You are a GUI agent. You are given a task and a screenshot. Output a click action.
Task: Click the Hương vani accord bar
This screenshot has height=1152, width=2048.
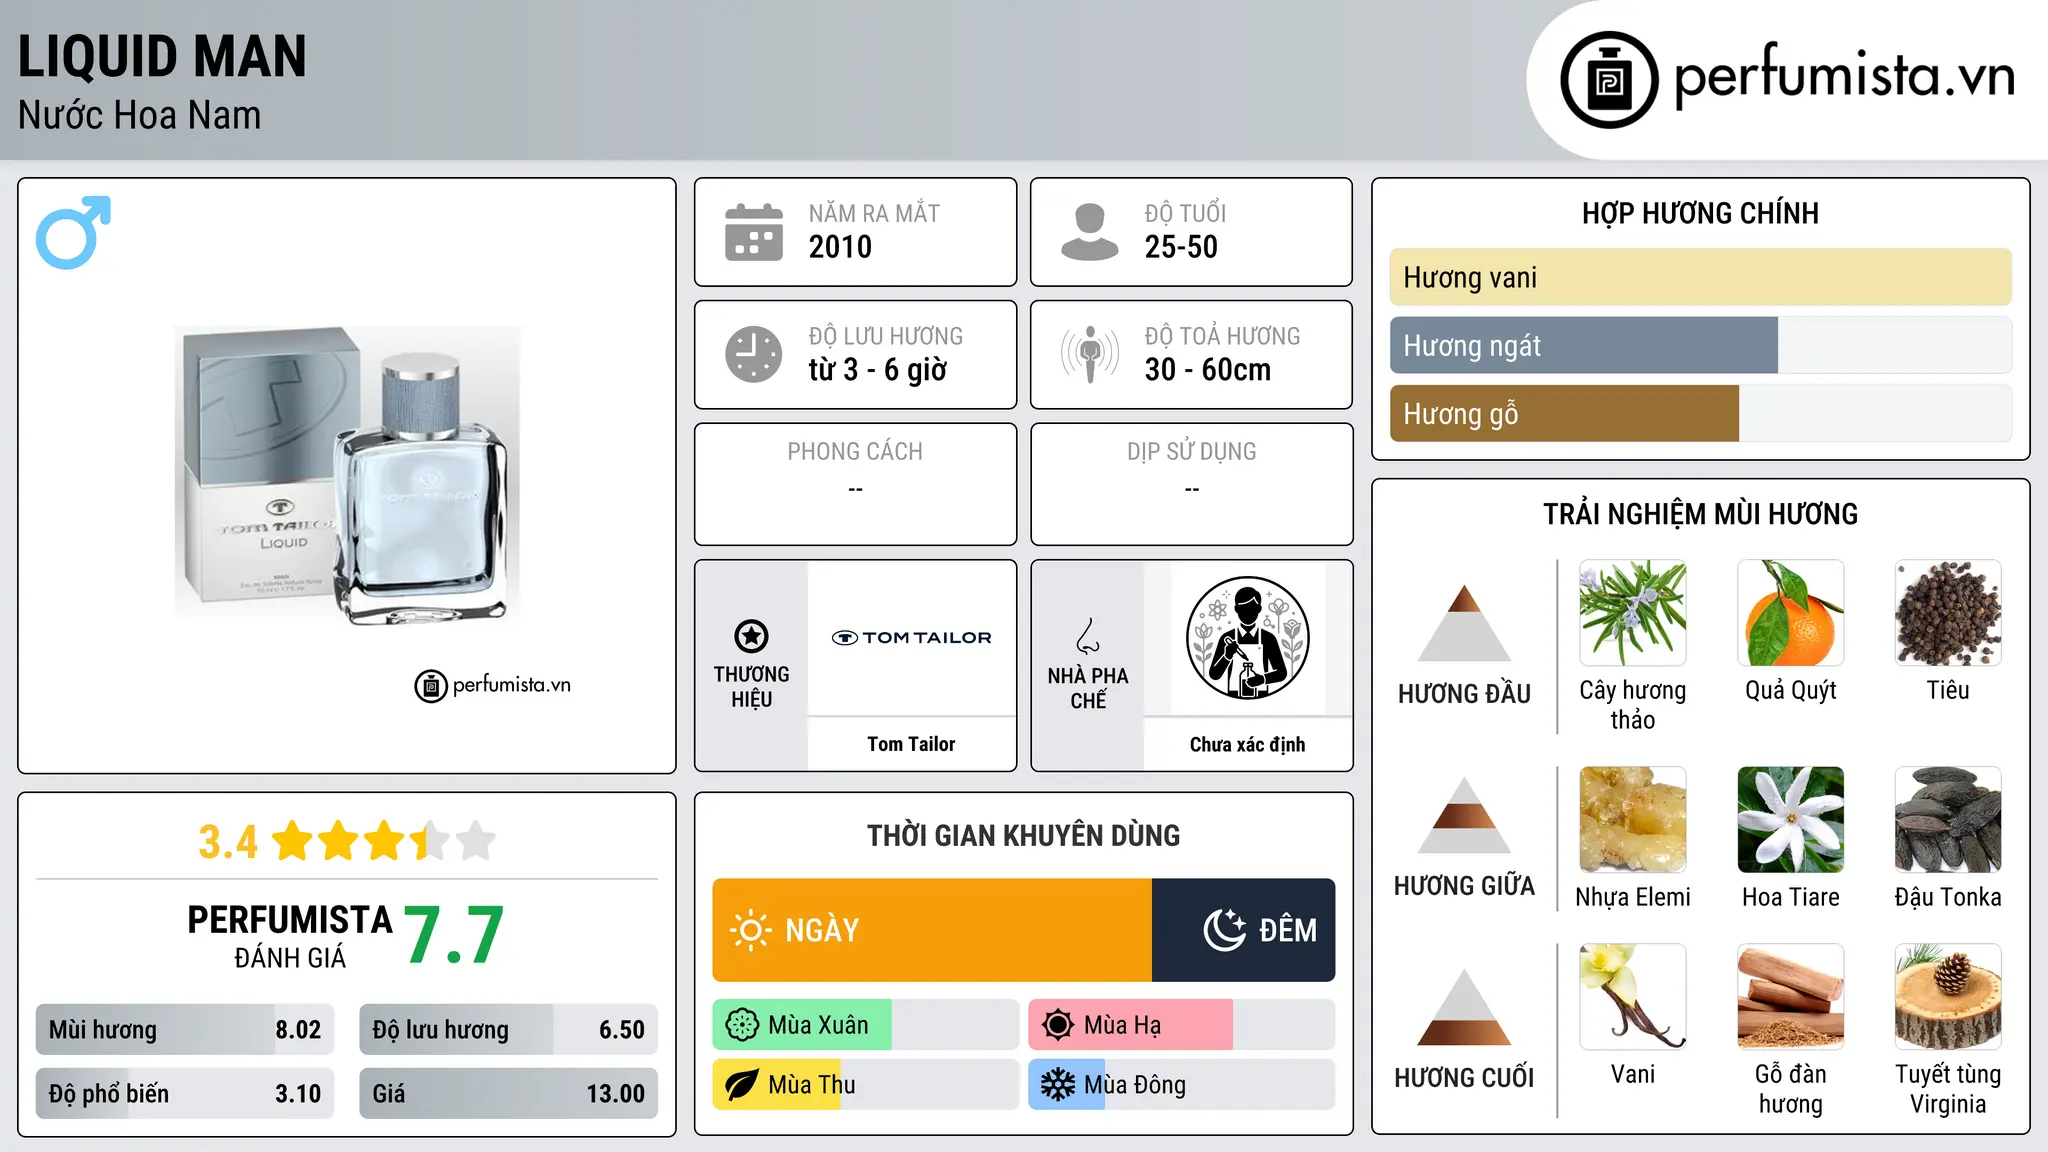[1700, 277]
